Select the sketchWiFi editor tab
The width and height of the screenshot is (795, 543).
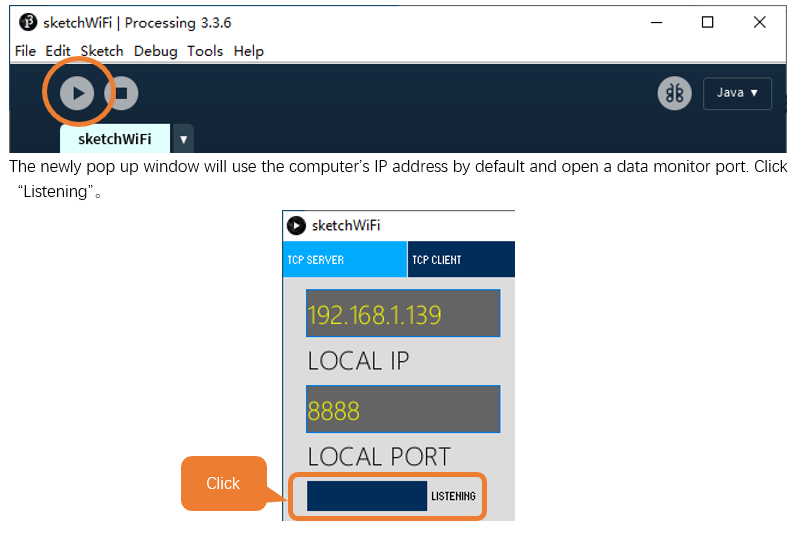(115, 139)
